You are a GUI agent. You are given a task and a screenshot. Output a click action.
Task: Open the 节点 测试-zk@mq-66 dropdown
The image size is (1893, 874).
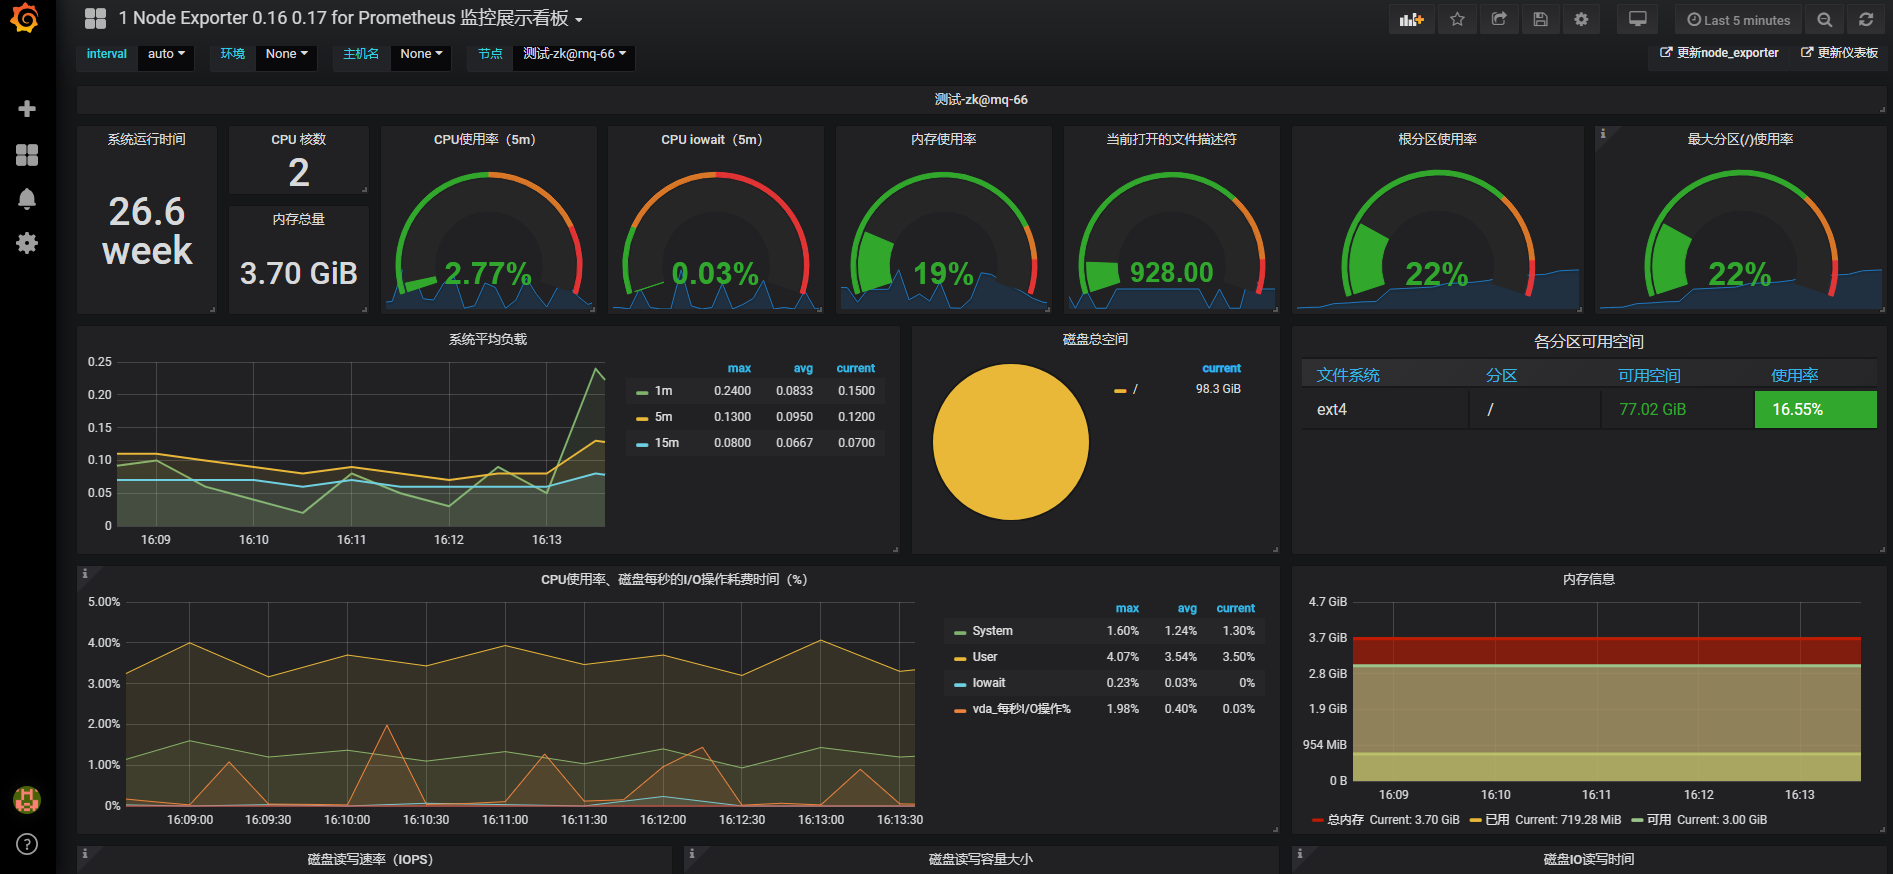click(x=574, y=54)
